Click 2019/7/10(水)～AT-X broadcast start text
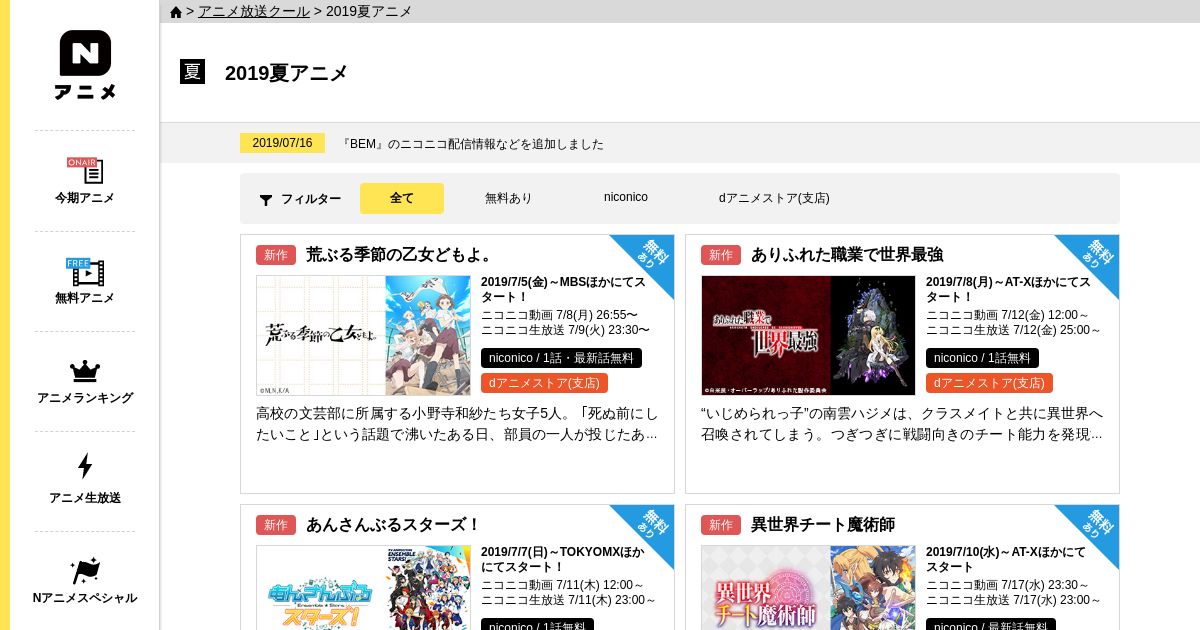This screenshot has width=1200, height=630. (x=1006, y=559)
